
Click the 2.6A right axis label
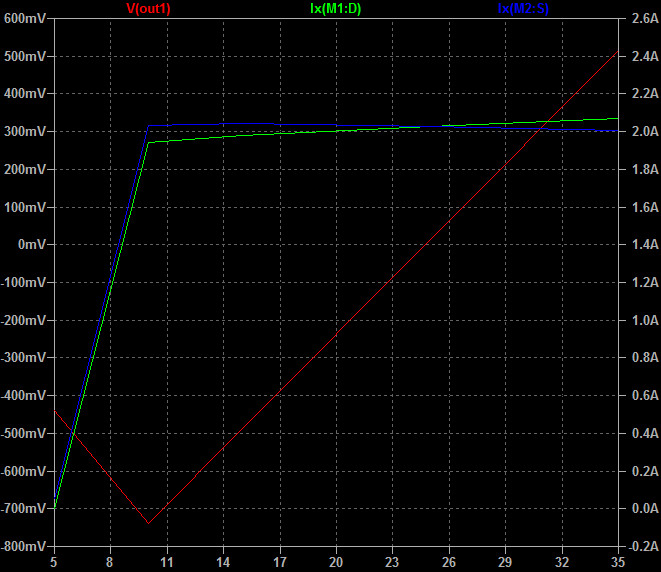tap(645, 19)
